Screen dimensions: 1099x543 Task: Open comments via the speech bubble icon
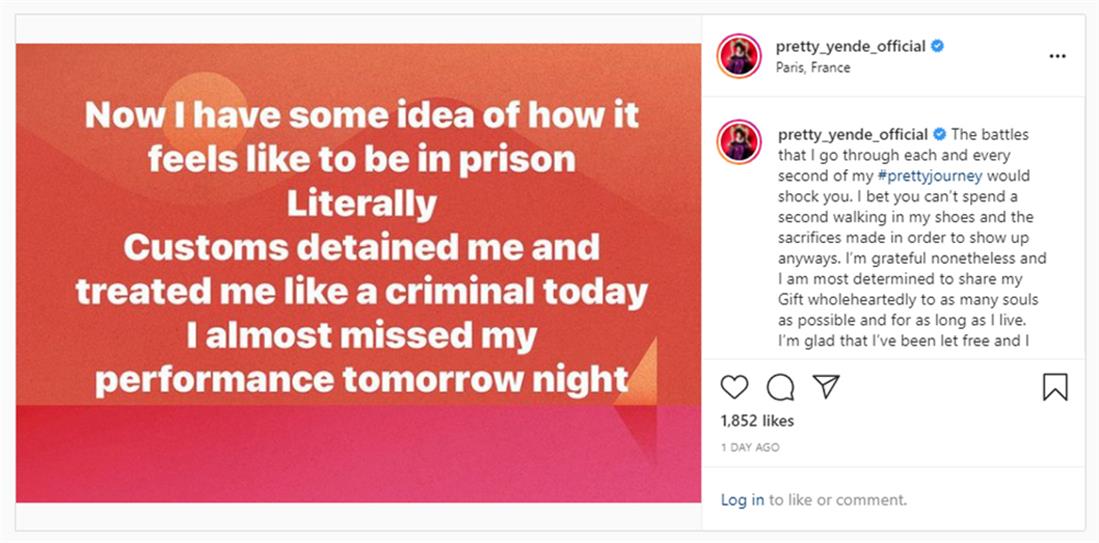tap(780, 387)
